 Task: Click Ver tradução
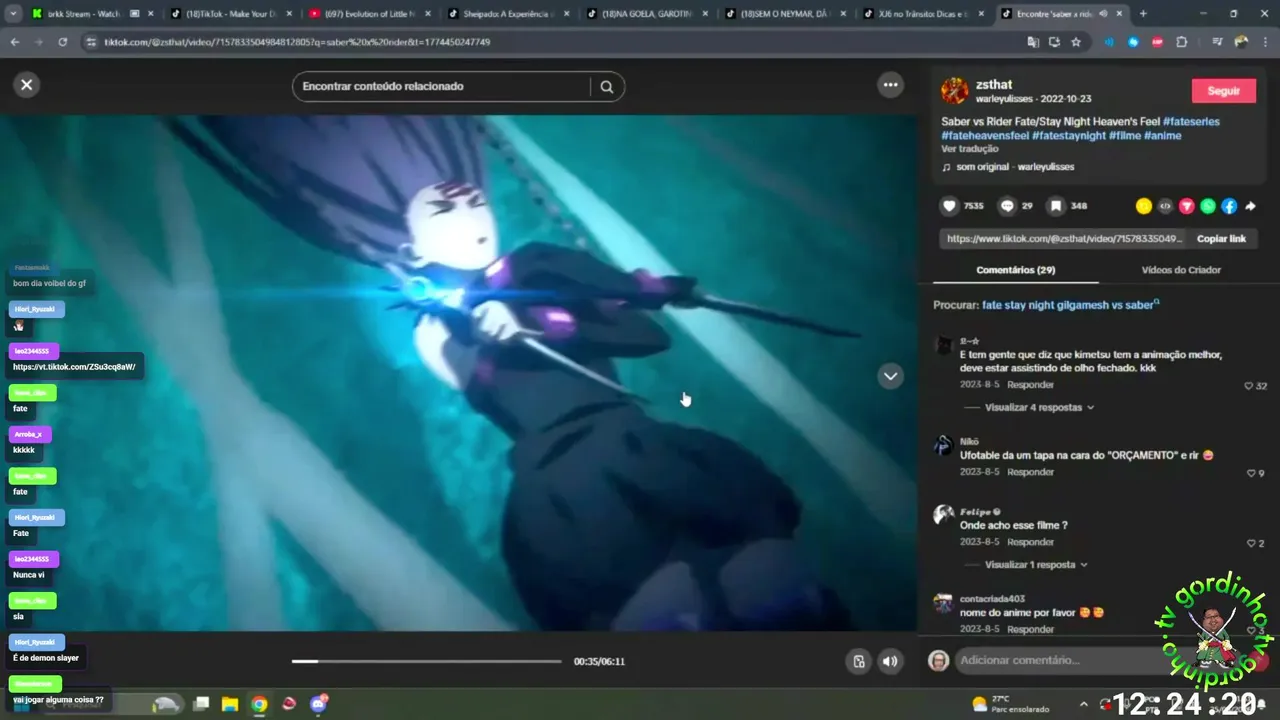969,149
